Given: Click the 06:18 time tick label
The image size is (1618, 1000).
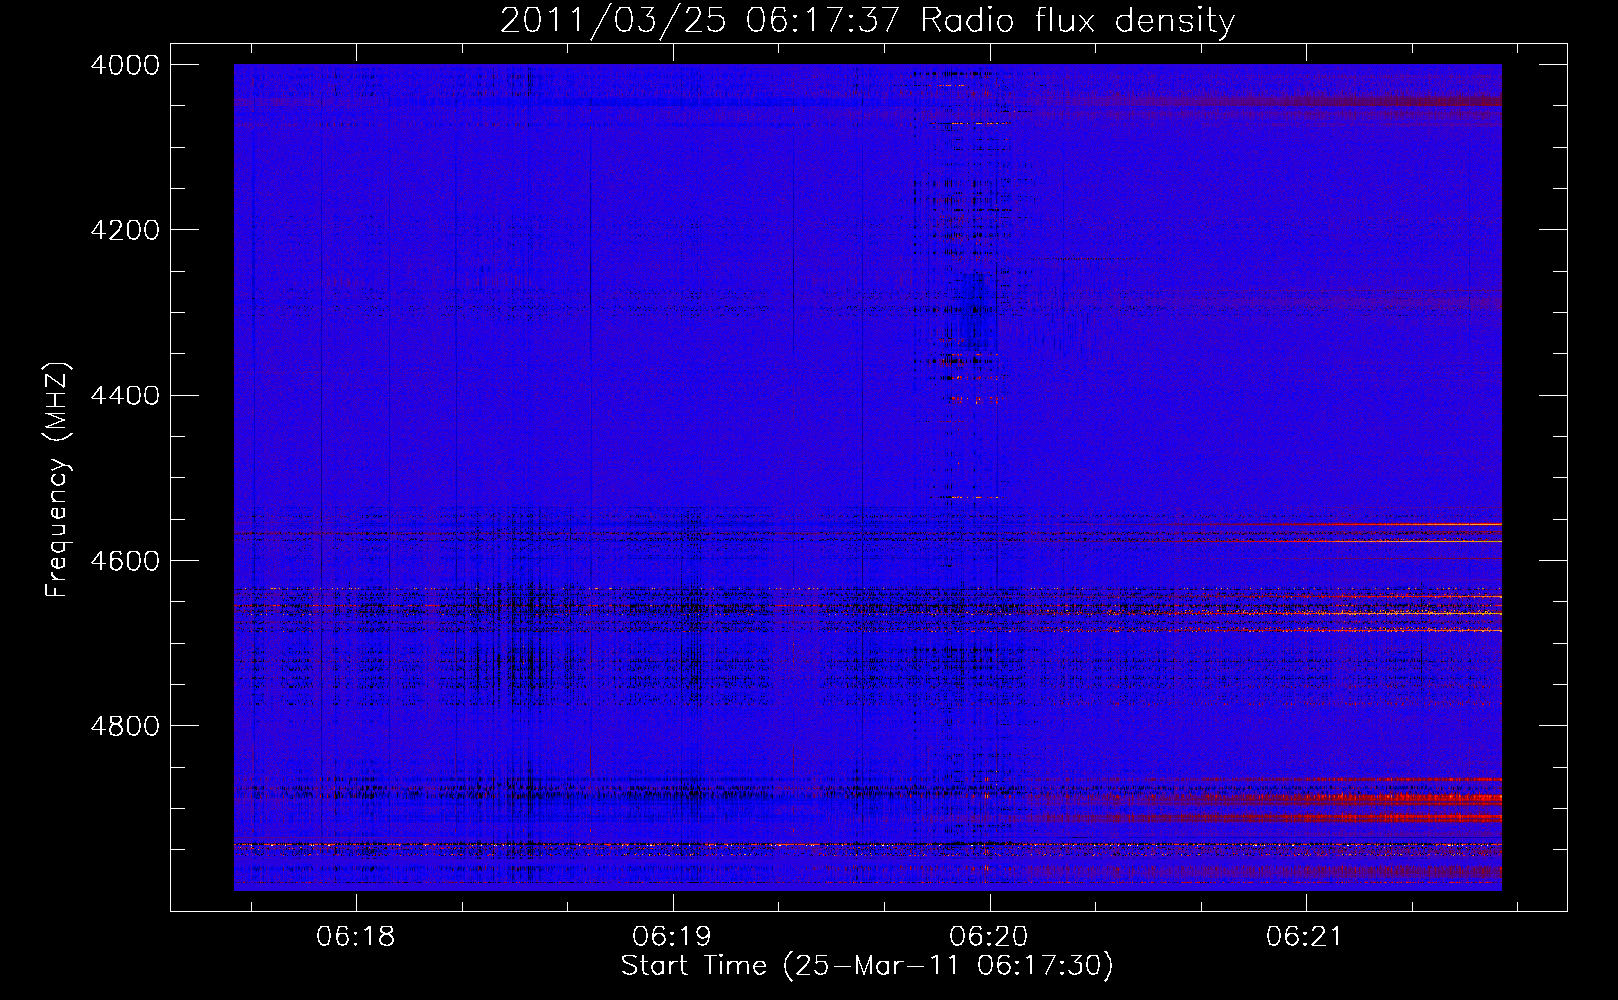Looking at the screenshot, I should pyautogui.click(x=356, y=937).
